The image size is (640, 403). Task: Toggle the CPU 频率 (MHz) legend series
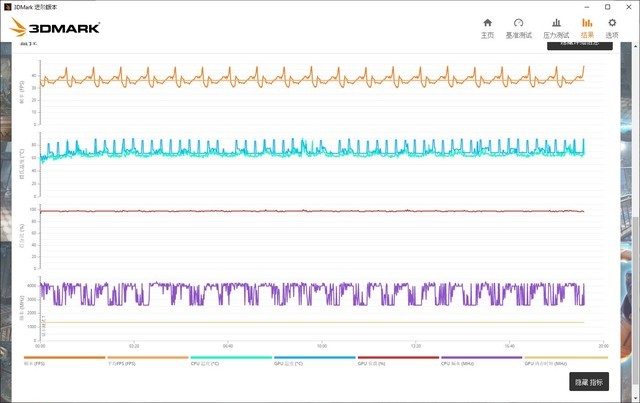pos(482,360)
